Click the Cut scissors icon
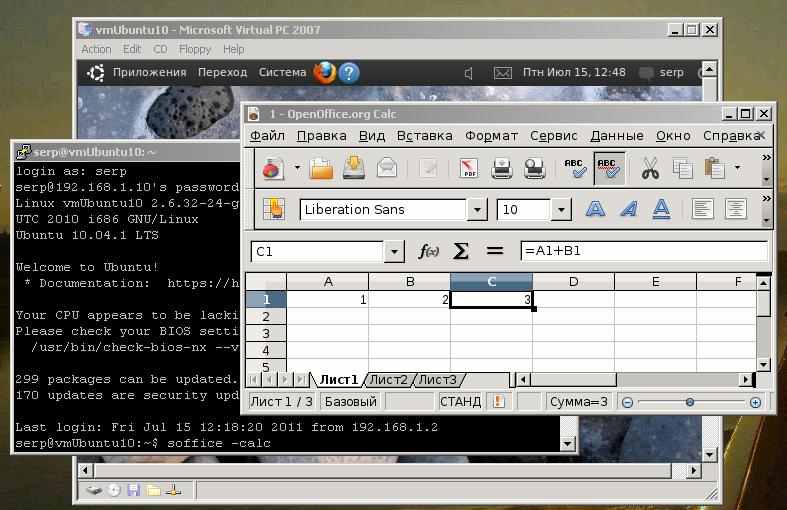This screenshot has width=787, height=510. point(650,169)
